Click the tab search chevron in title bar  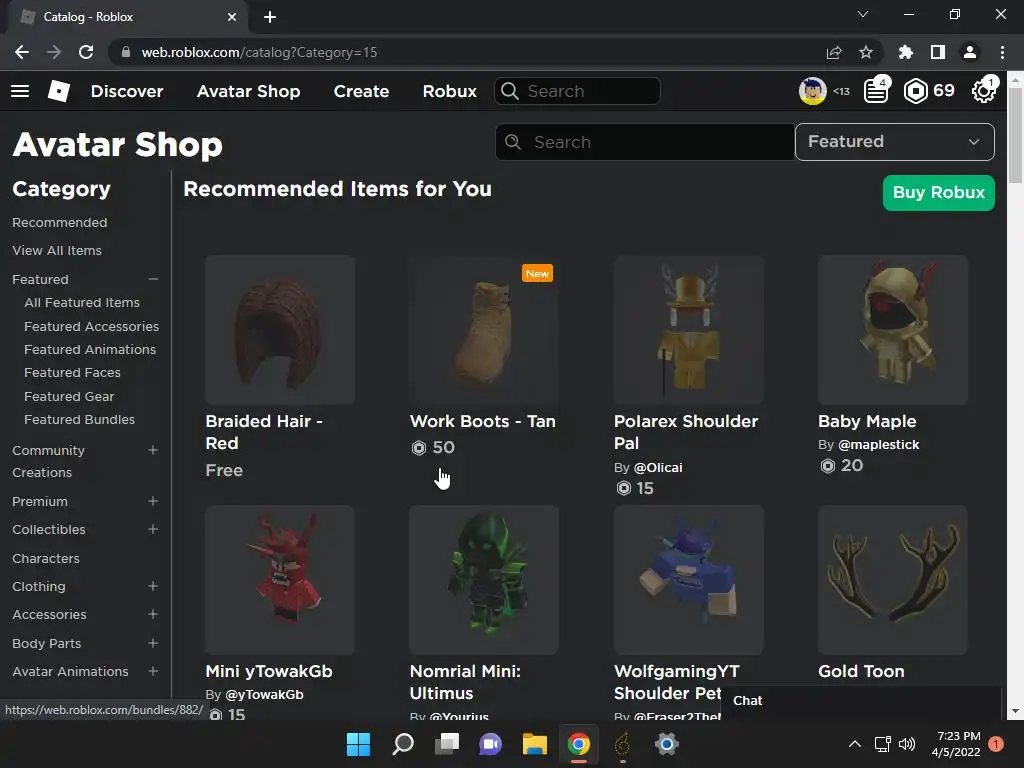(x=863, y=14)
